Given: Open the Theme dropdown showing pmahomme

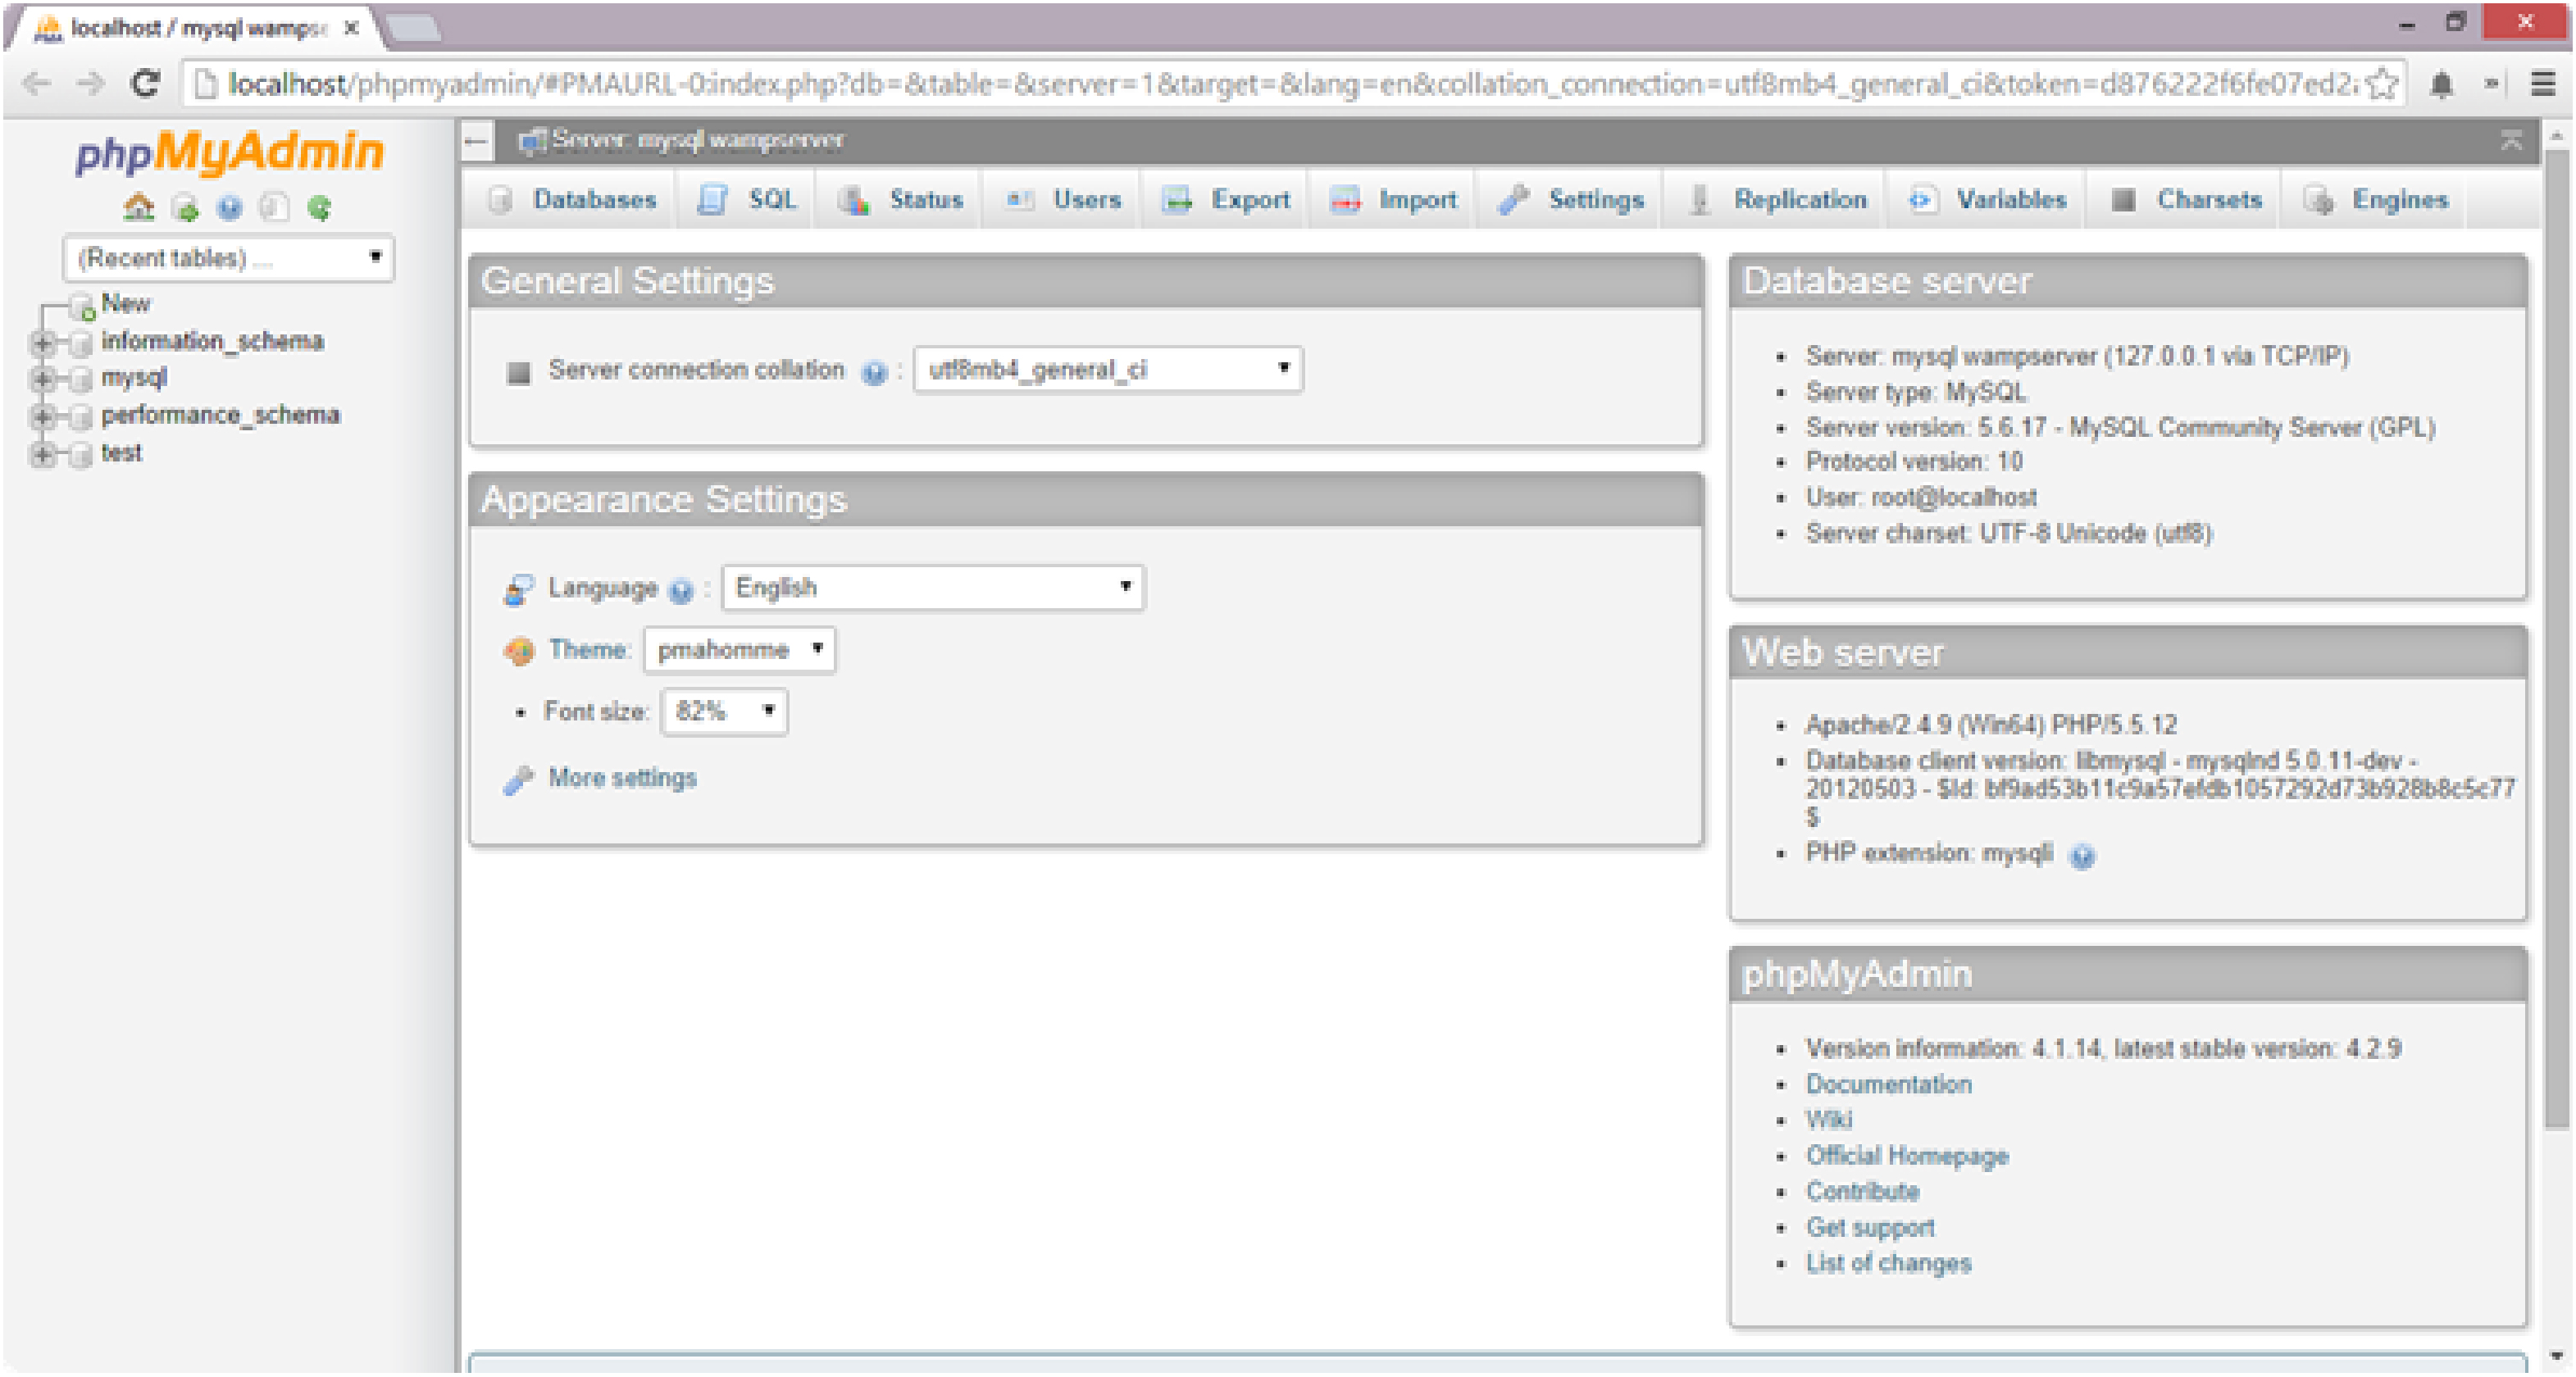Looking at the screenshot, I should (739, 651).
